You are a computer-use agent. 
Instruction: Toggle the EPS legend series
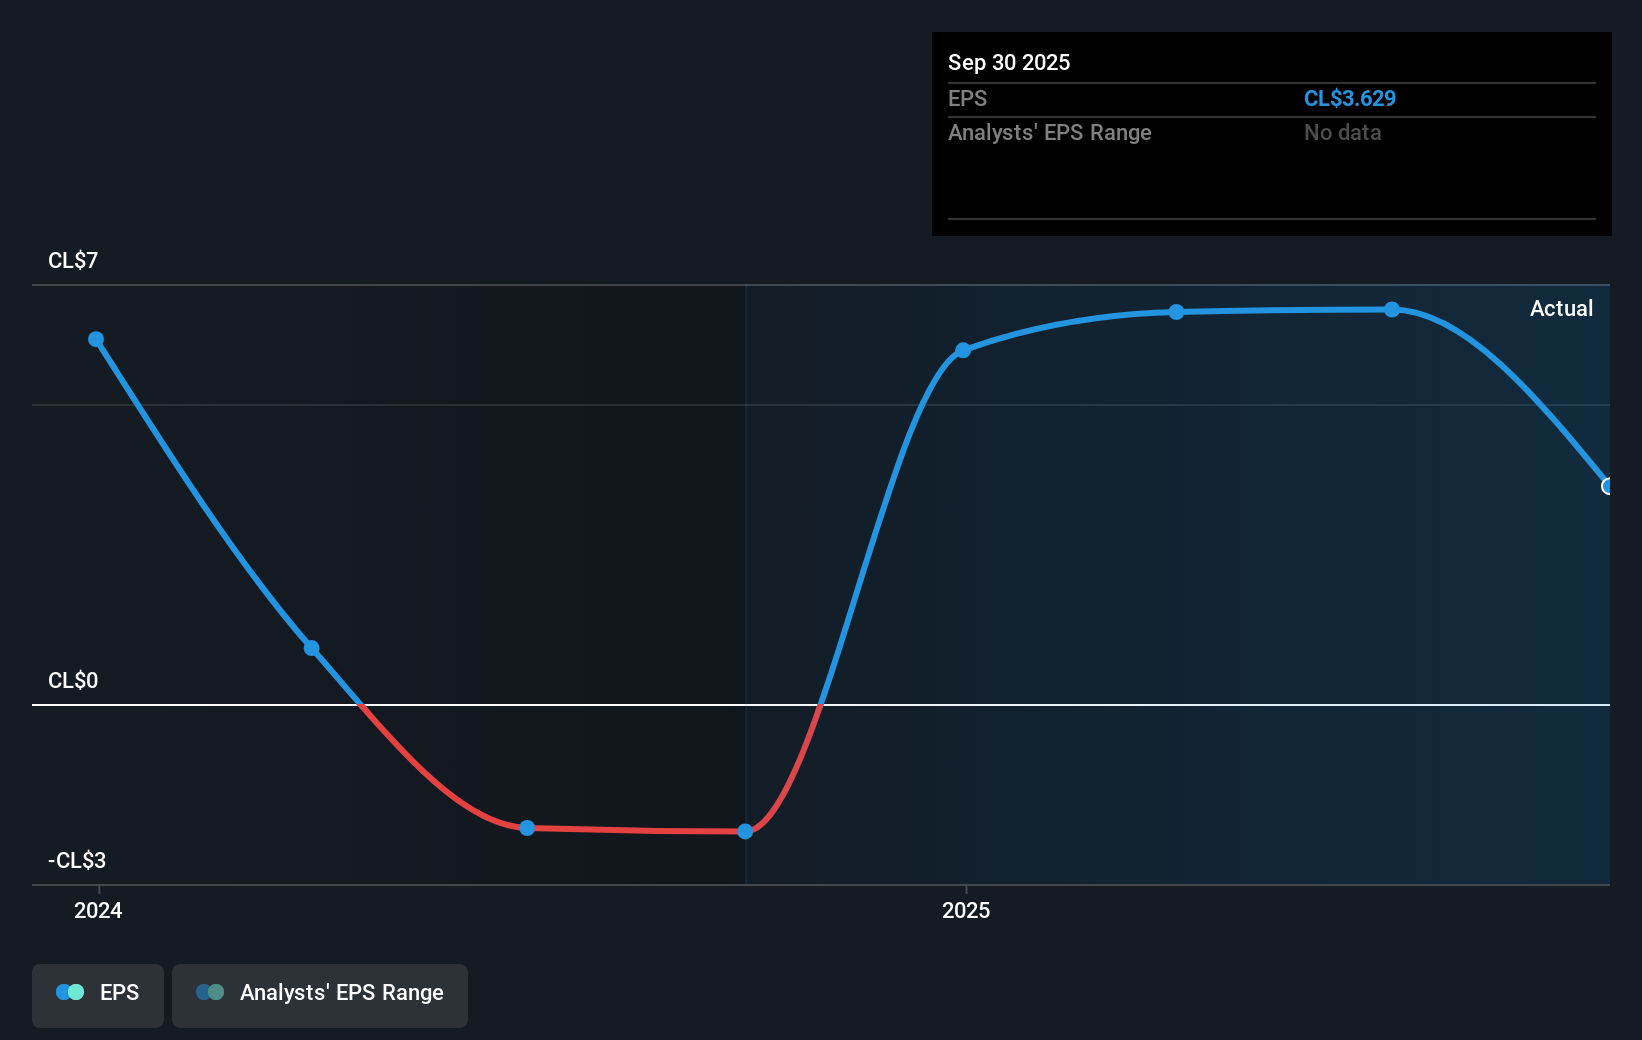click(98, 995)
